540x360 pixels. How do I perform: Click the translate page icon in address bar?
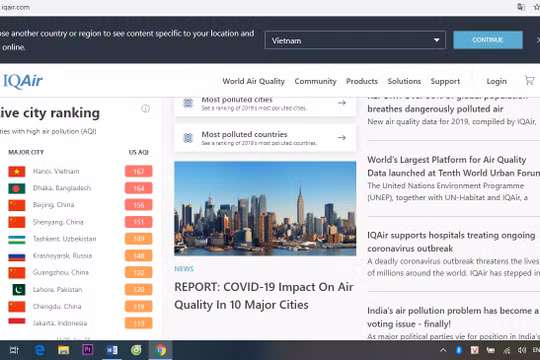click(521, 7)
